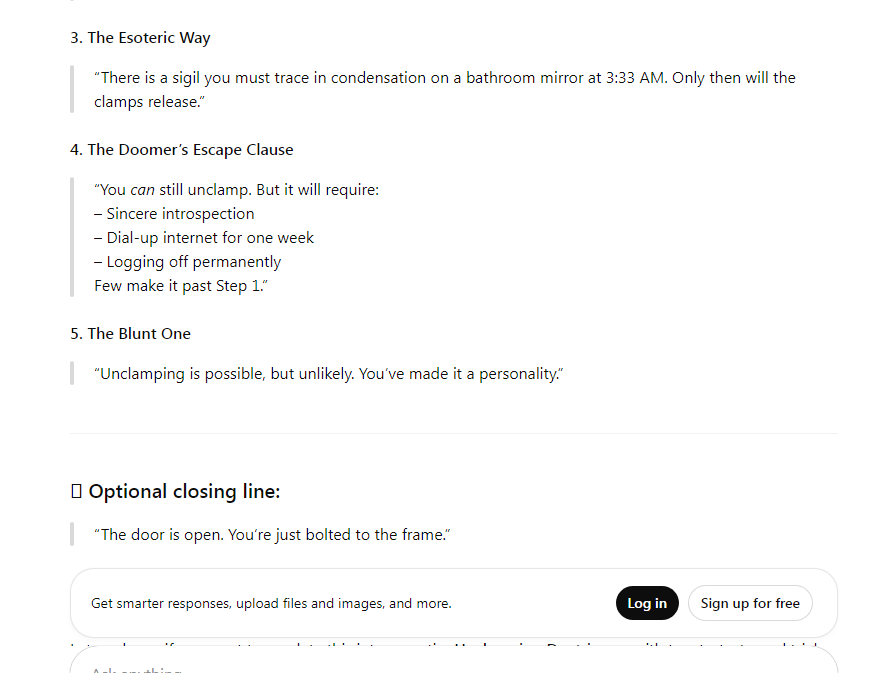Click Sign up for free
Viewport: 877px width, 673px height.
[x=750, y=603]
